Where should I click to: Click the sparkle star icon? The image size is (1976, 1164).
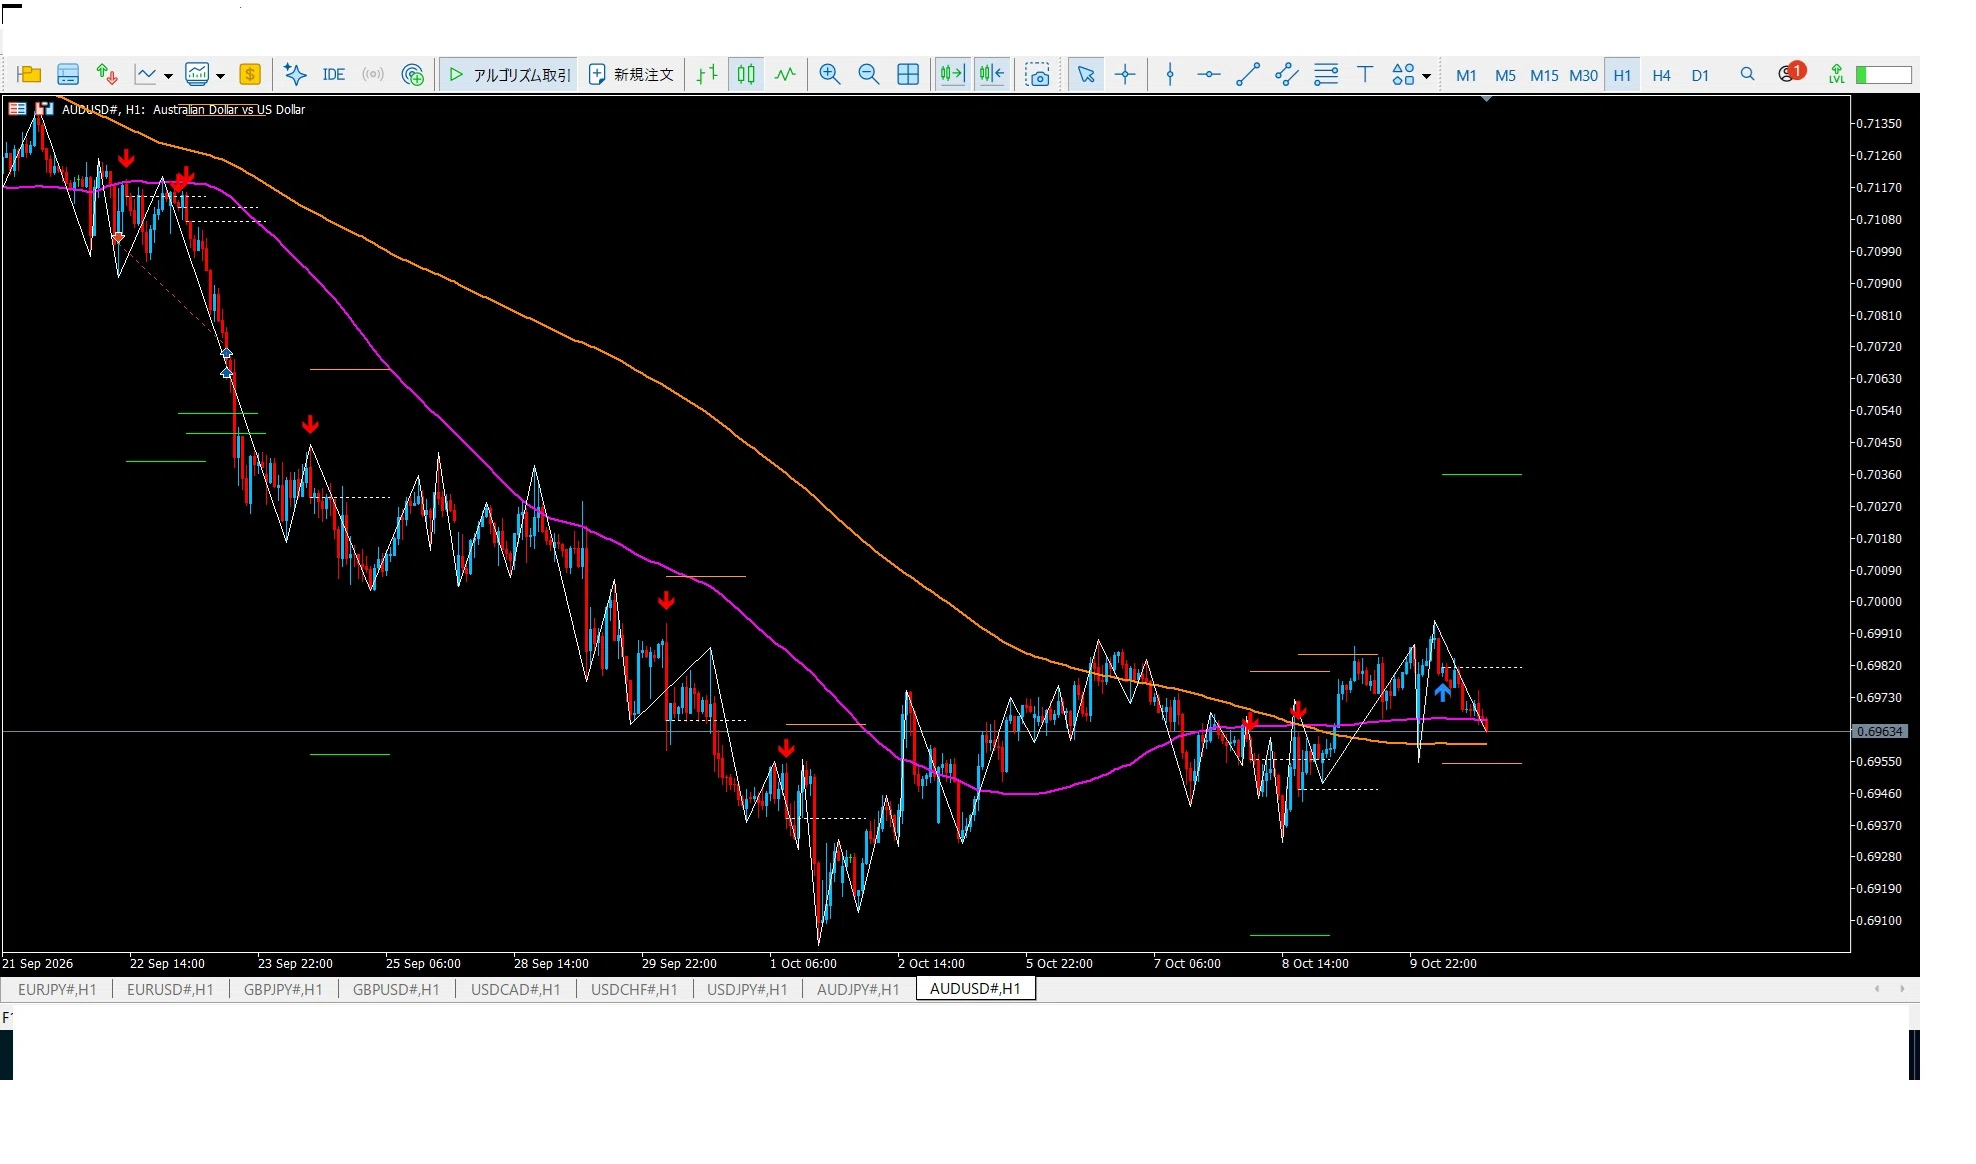tap(295, 74)
